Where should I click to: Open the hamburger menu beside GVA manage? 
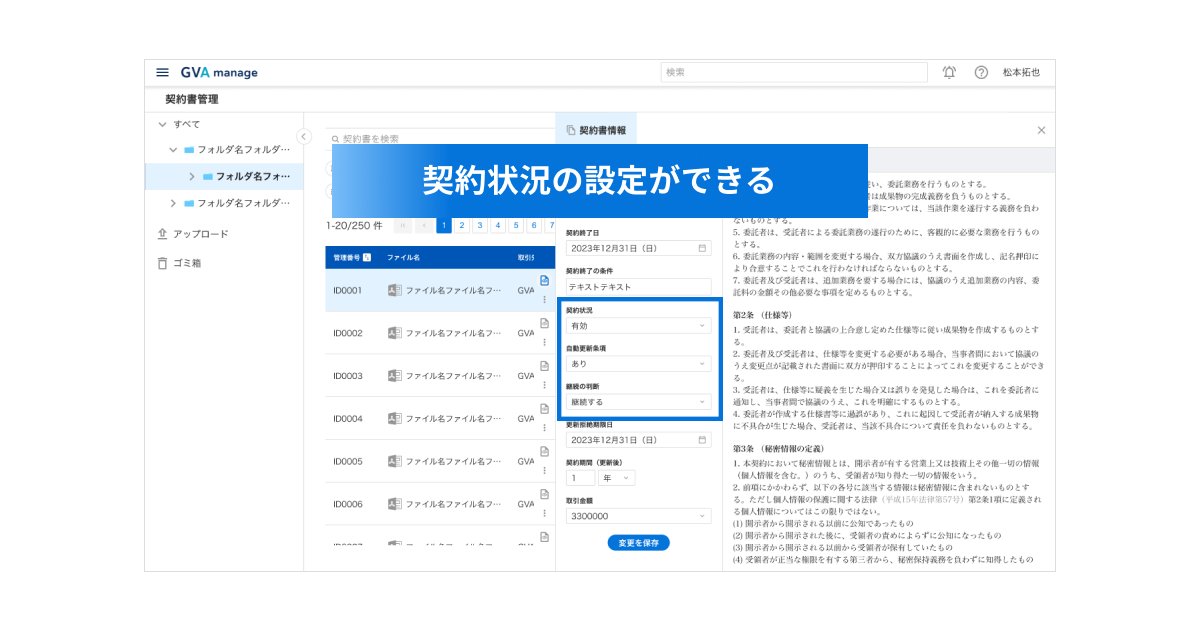coord(162,72)
